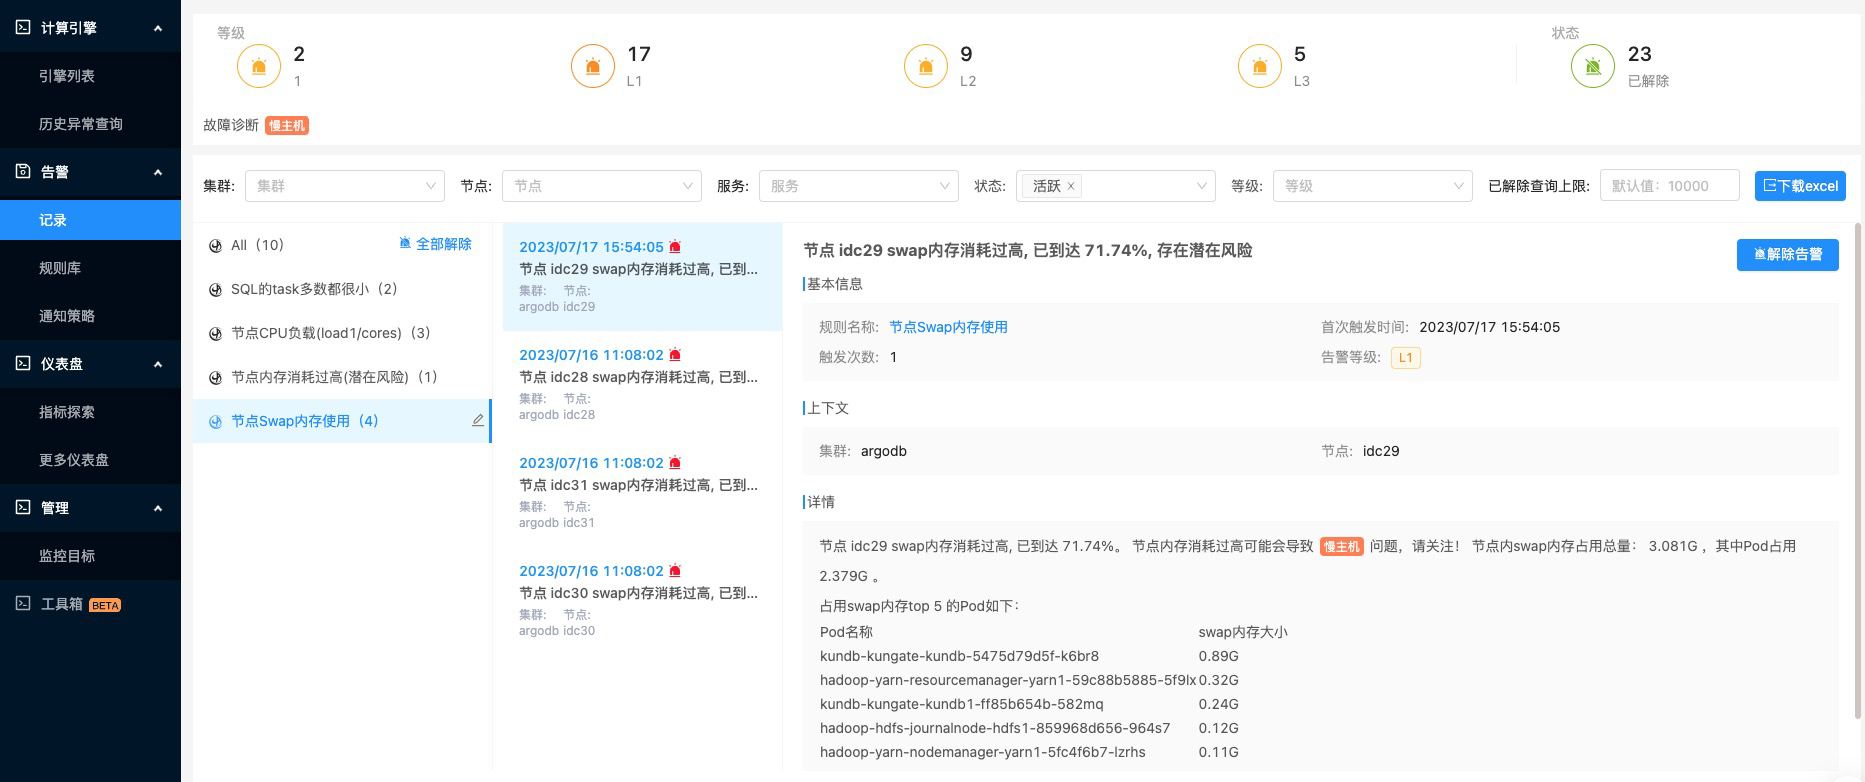Open the 服务 dropdown
The width and height of the screenshot is (1865, 782).
click(x=858, y=186)
